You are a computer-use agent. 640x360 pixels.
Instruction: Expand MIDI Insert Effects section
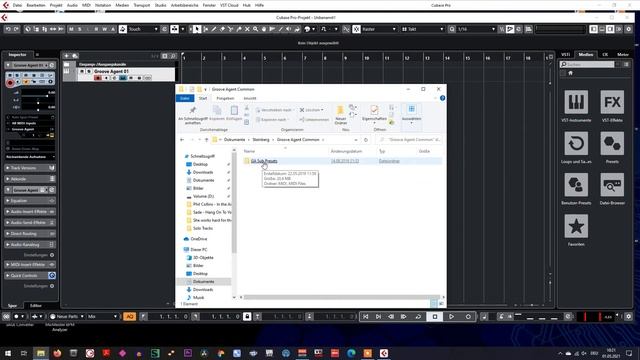30,264
